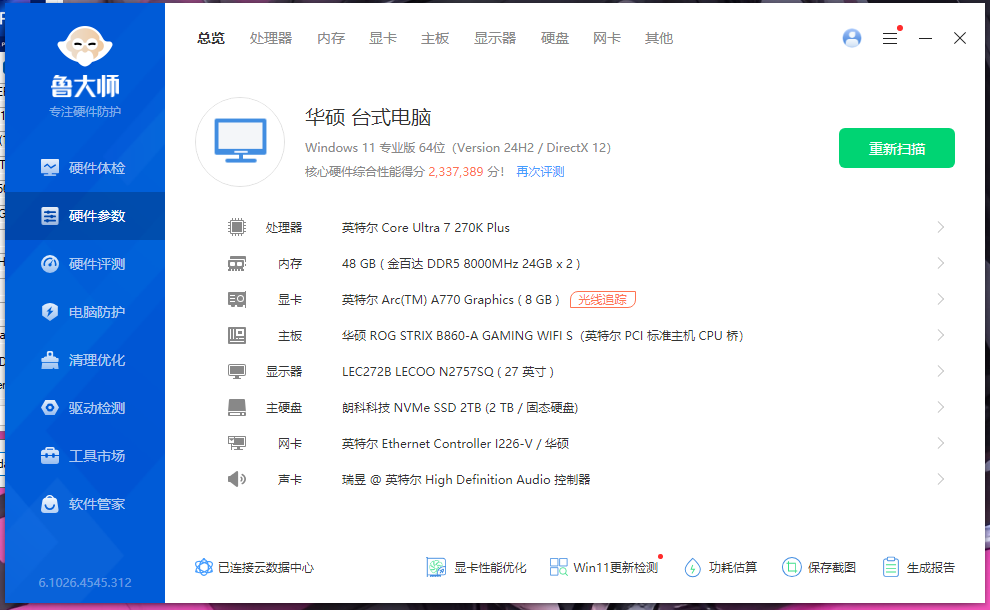Switch to the 其他 tab
The image size is (990, 610).
tap(659, 38)
